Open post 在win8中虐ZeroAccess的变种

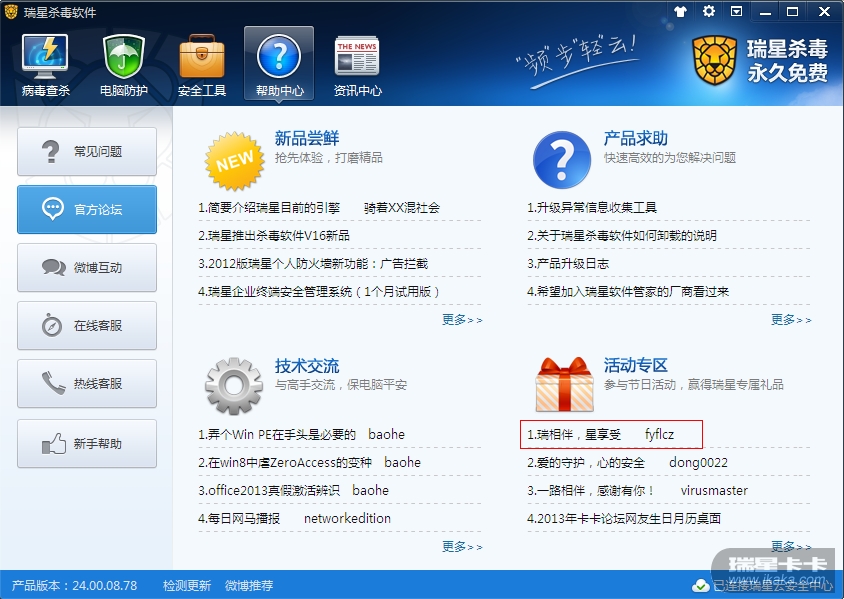[x=285, y=462]
